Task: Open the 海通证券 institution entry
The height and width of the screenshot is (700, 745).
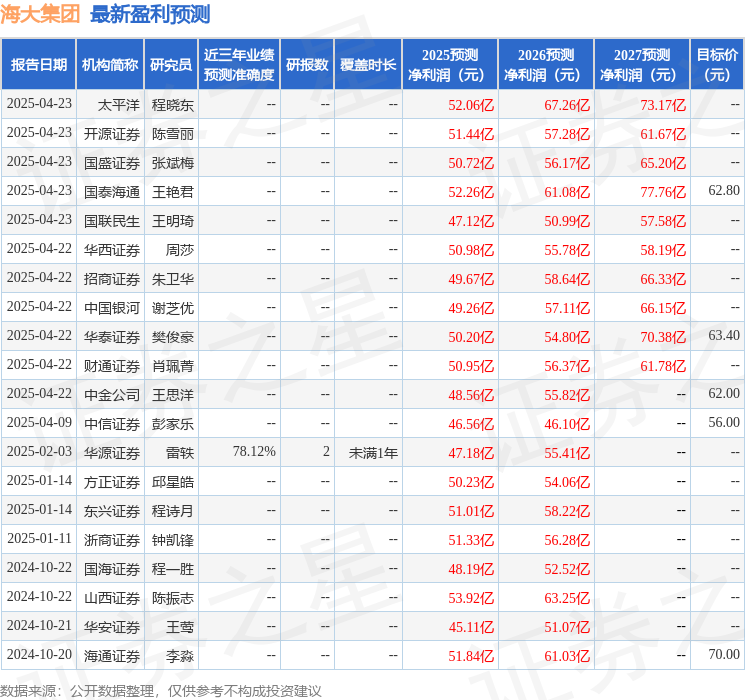Action: [x=111, y=655]
